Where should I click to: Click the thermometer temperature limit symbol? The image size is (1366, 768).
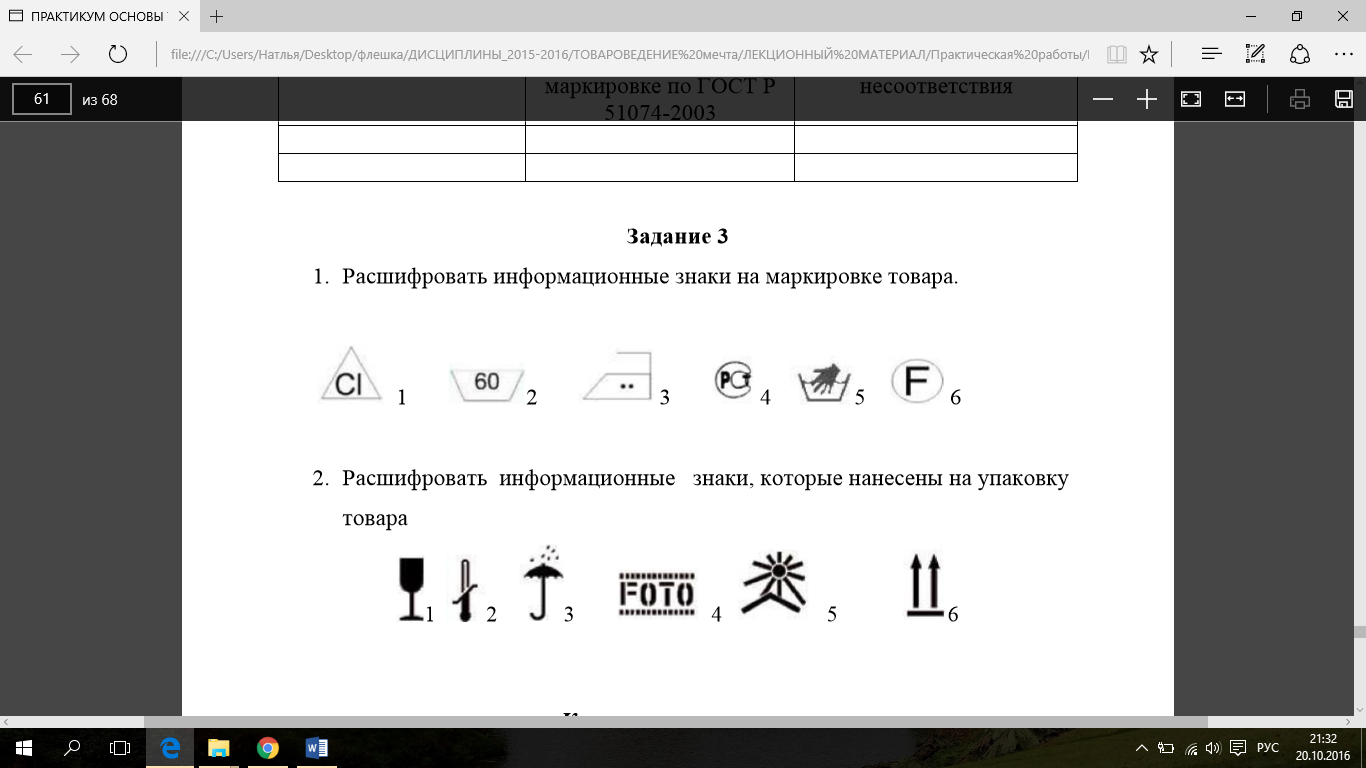[x=465, y=590]
